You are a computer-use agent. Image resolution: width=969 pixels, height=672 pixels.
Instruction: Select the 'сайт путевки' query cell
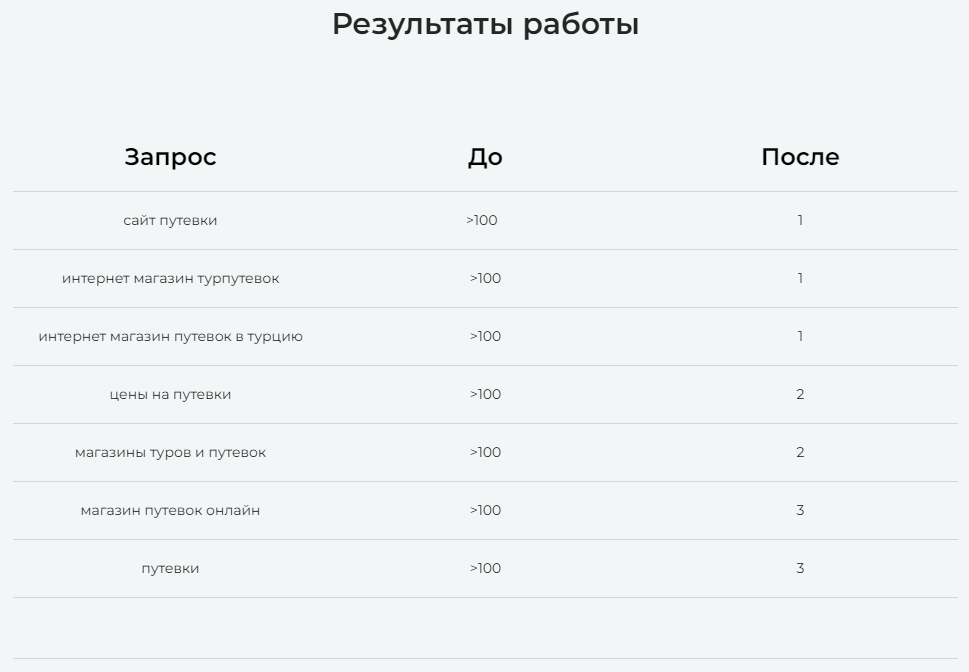pos(170,220)
